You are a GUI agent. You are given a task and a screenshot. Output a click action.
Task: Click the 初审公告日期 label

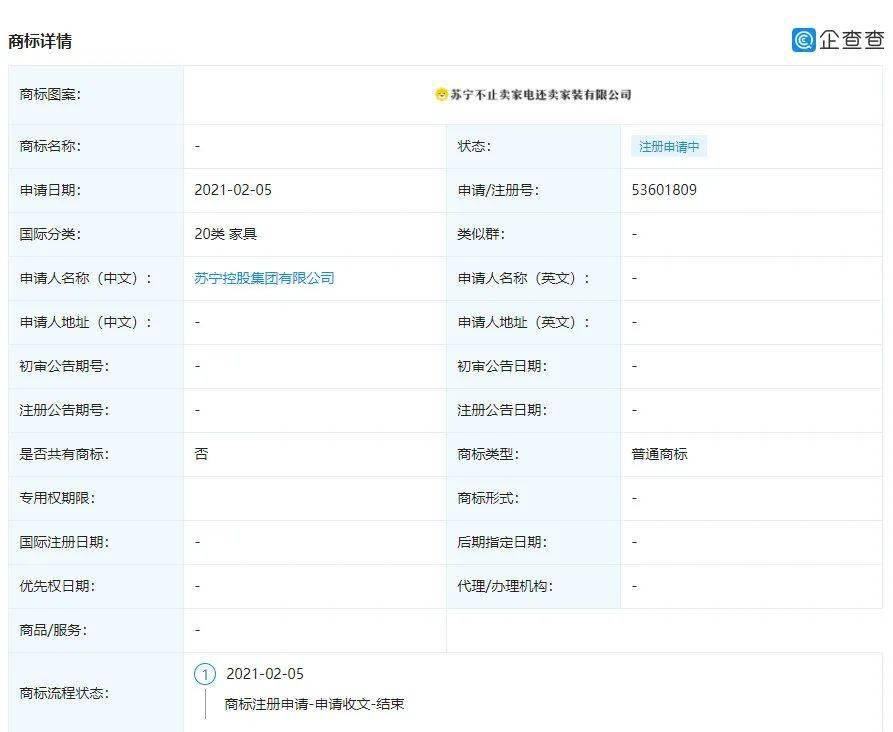pyautogui.click(x=502, y=366)
